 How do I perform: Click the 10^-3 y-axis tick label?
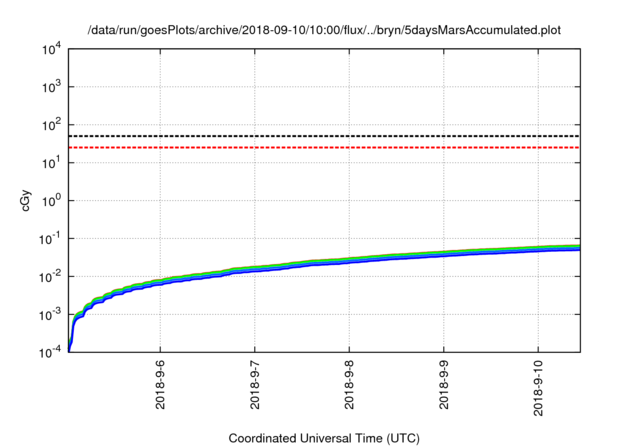pos(50,315)
